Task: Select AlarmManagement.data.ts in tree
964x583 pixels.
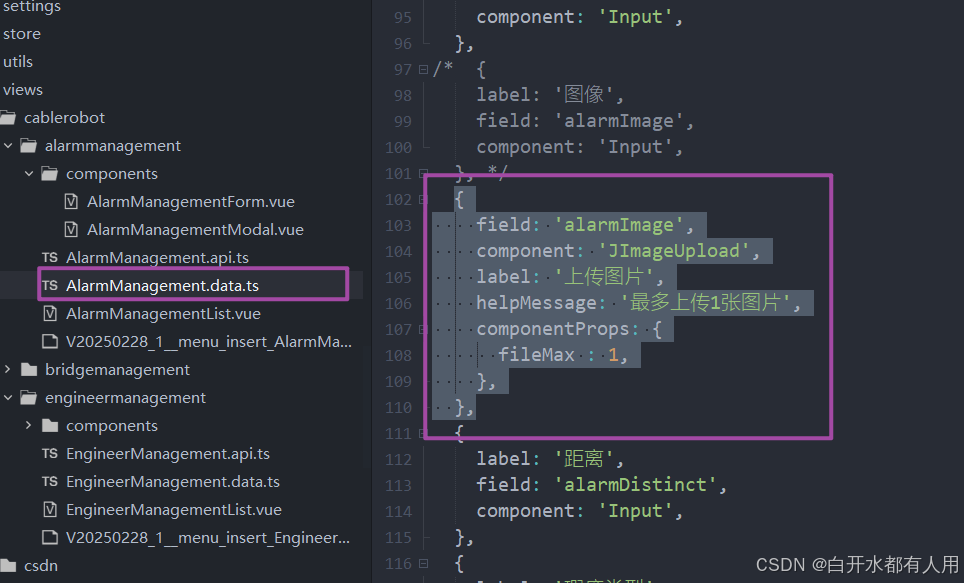Action: pos(162,285)
